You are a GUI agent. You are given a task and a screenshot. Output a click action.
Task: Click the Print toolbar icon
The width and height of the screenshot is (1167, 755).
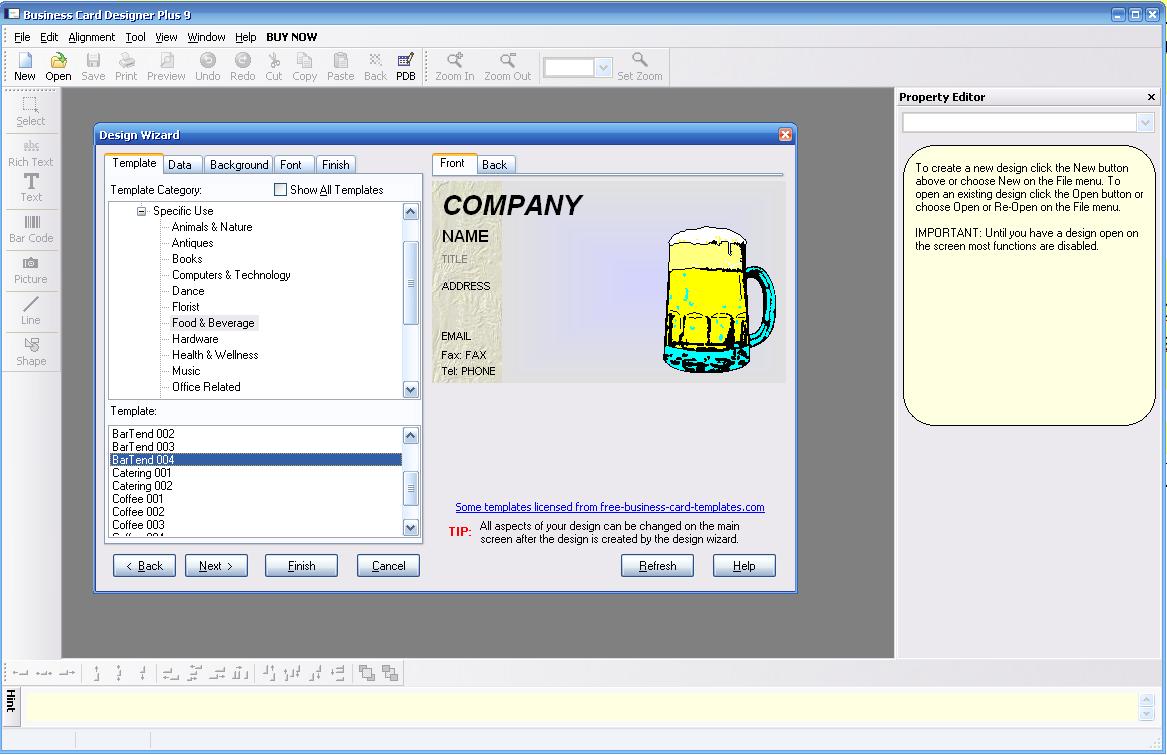coord(126,66)
